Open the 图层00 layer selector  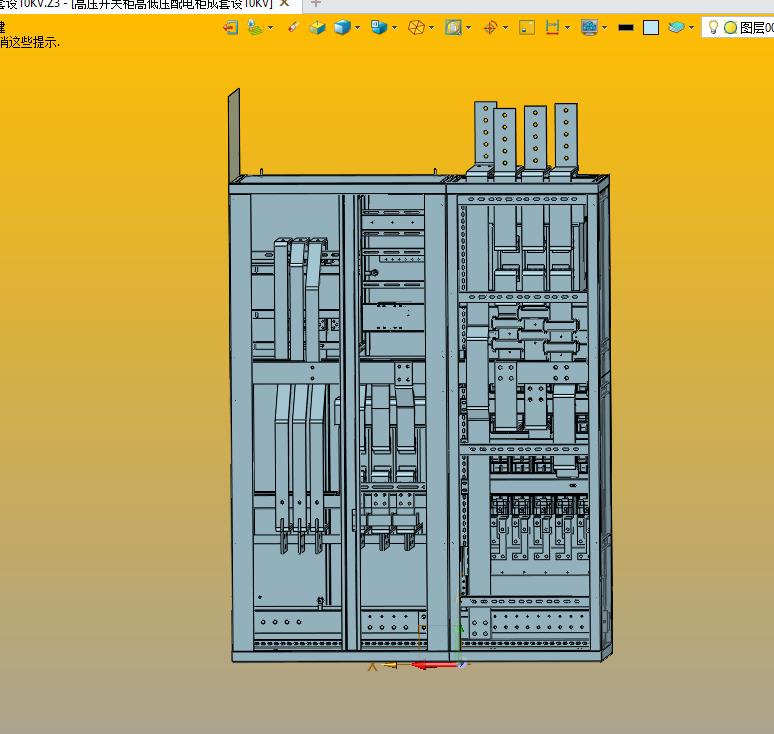[755, 28]
